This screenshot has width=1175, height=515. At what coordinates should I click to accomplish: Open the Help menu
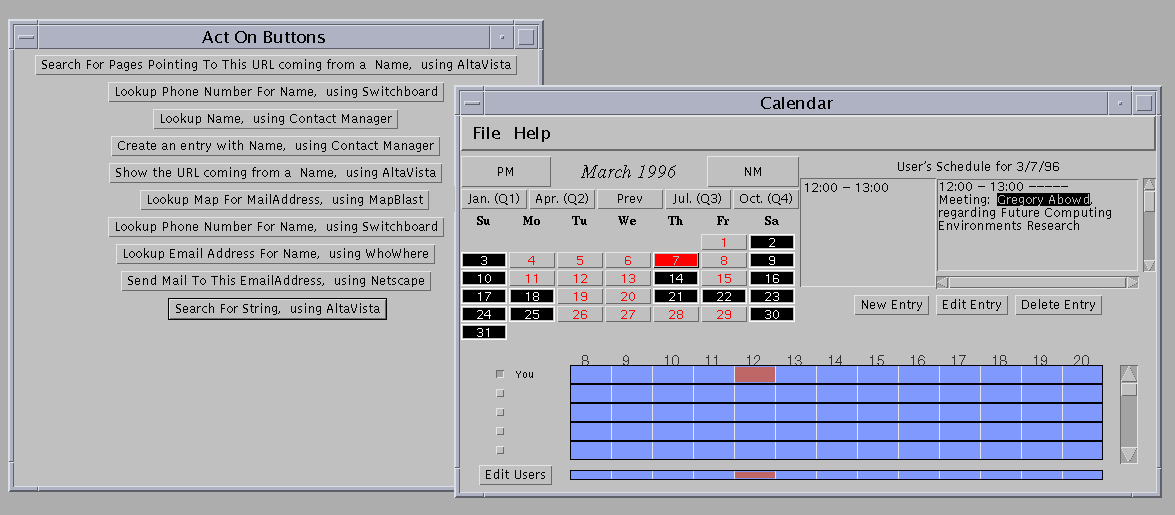click(532, 133)
